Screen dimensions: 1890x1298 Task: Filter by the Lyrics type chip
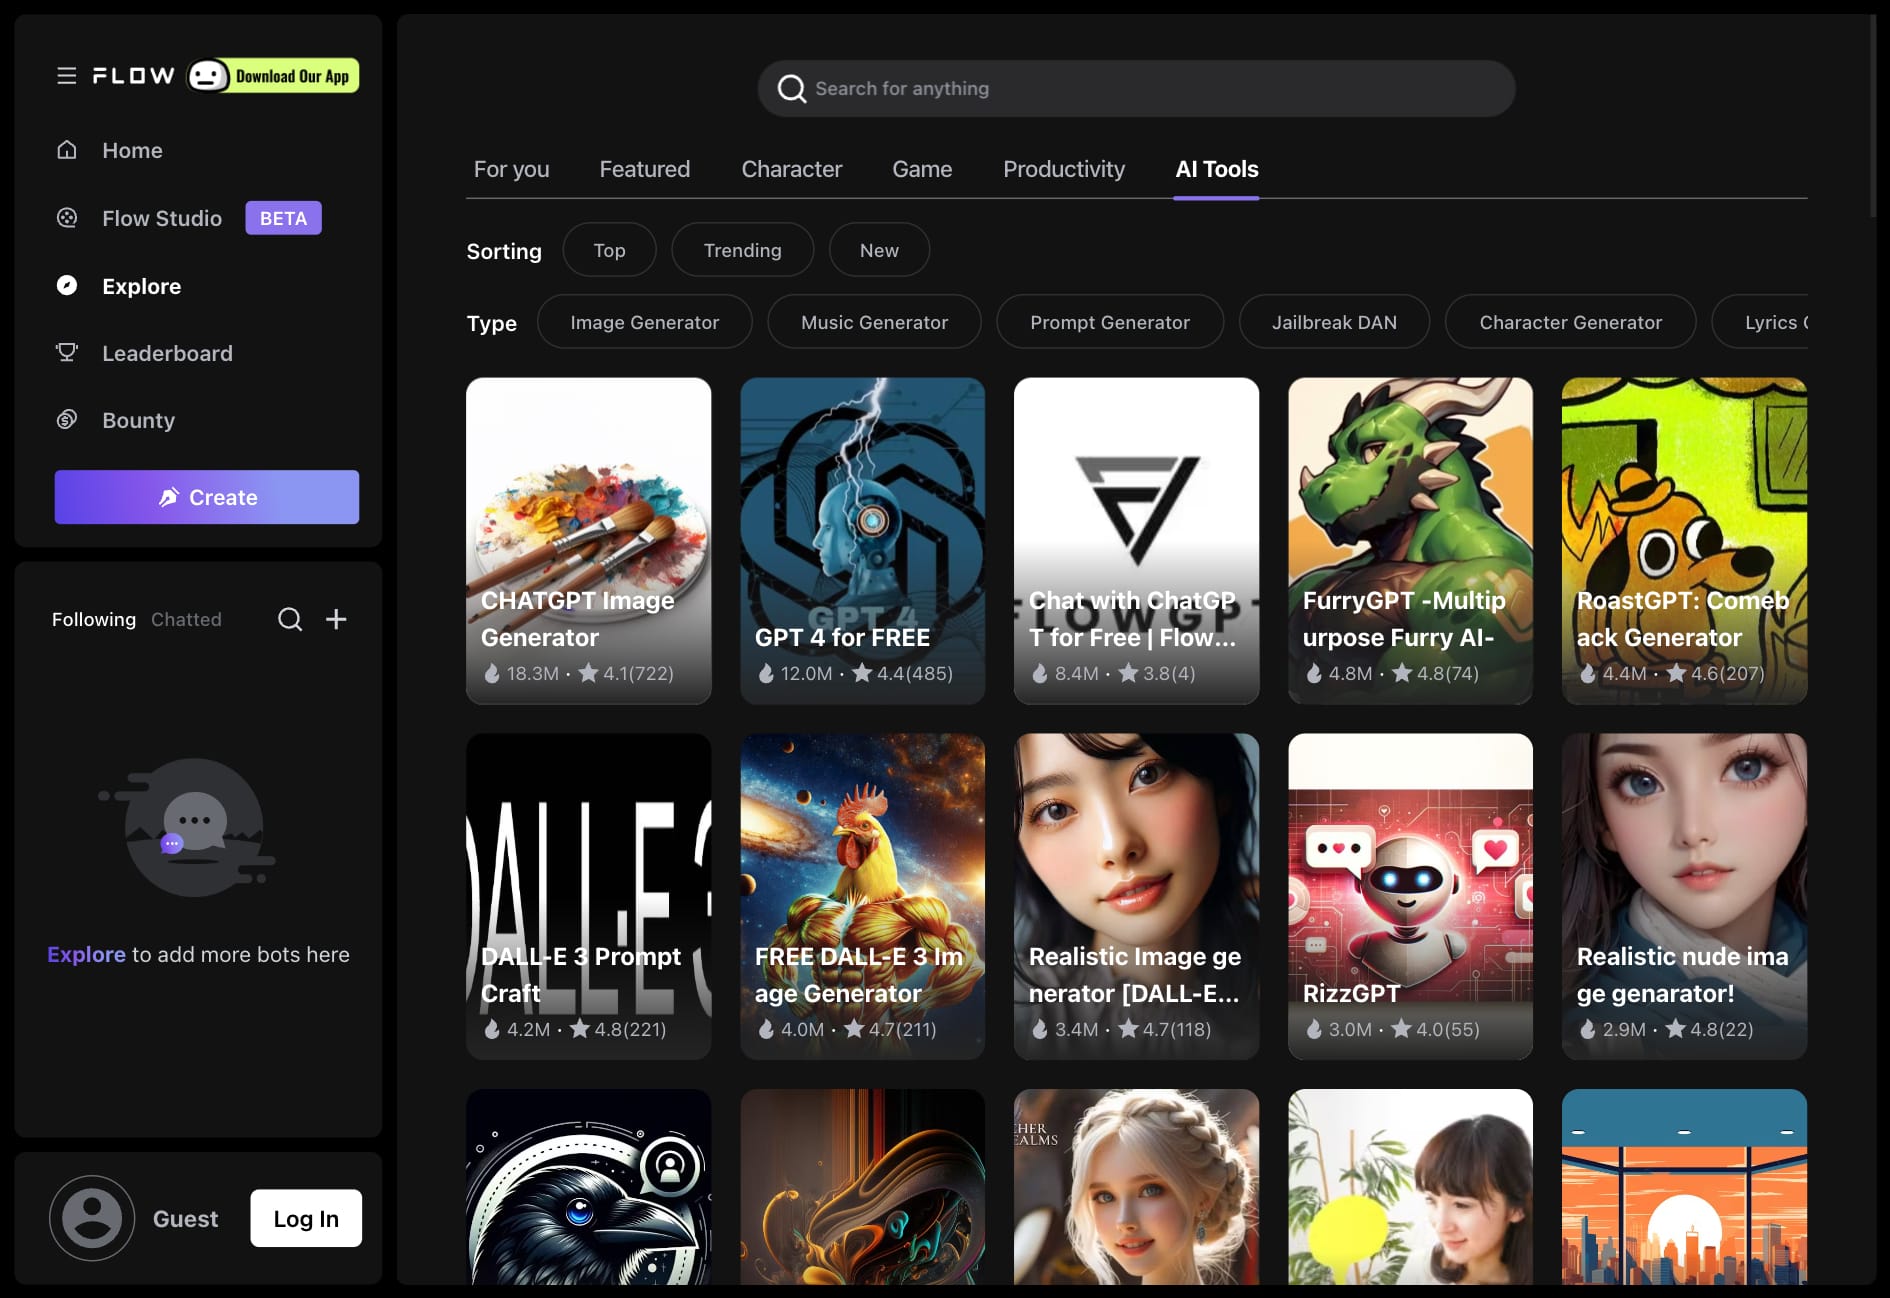point(1762,322)
